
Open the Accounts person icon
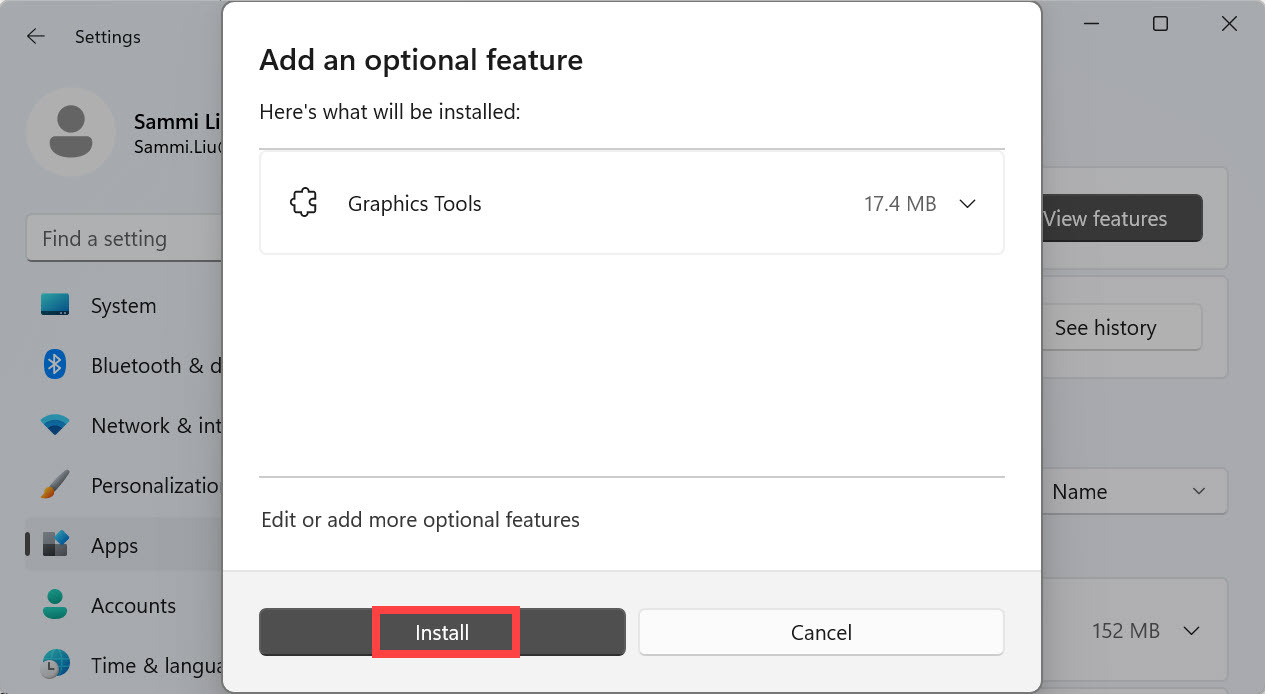pyautogui.click(x=55, y=605)
